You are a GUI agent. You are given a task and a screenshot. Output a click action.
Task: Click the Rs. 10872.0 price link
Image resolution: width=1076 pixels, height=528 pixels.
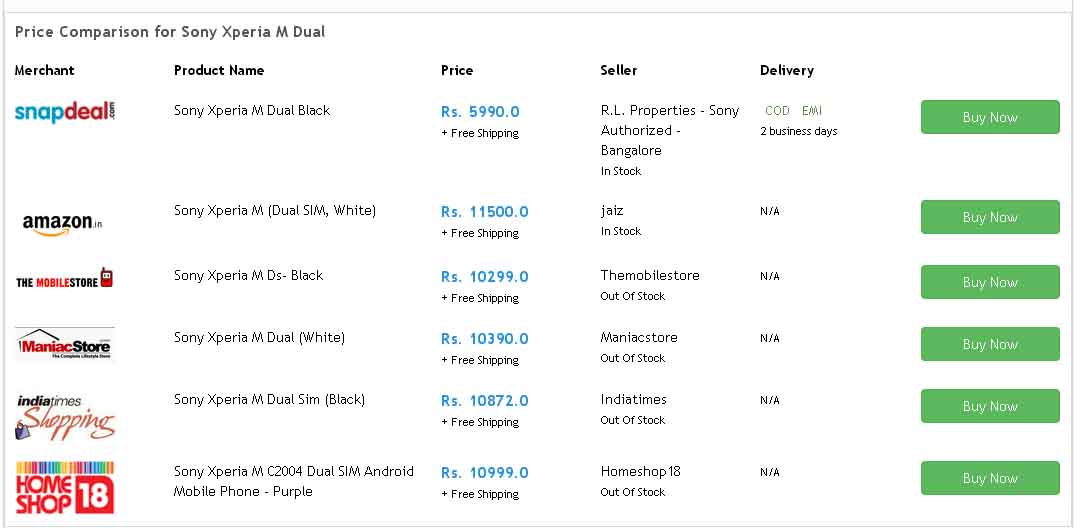tap(484, 400)
